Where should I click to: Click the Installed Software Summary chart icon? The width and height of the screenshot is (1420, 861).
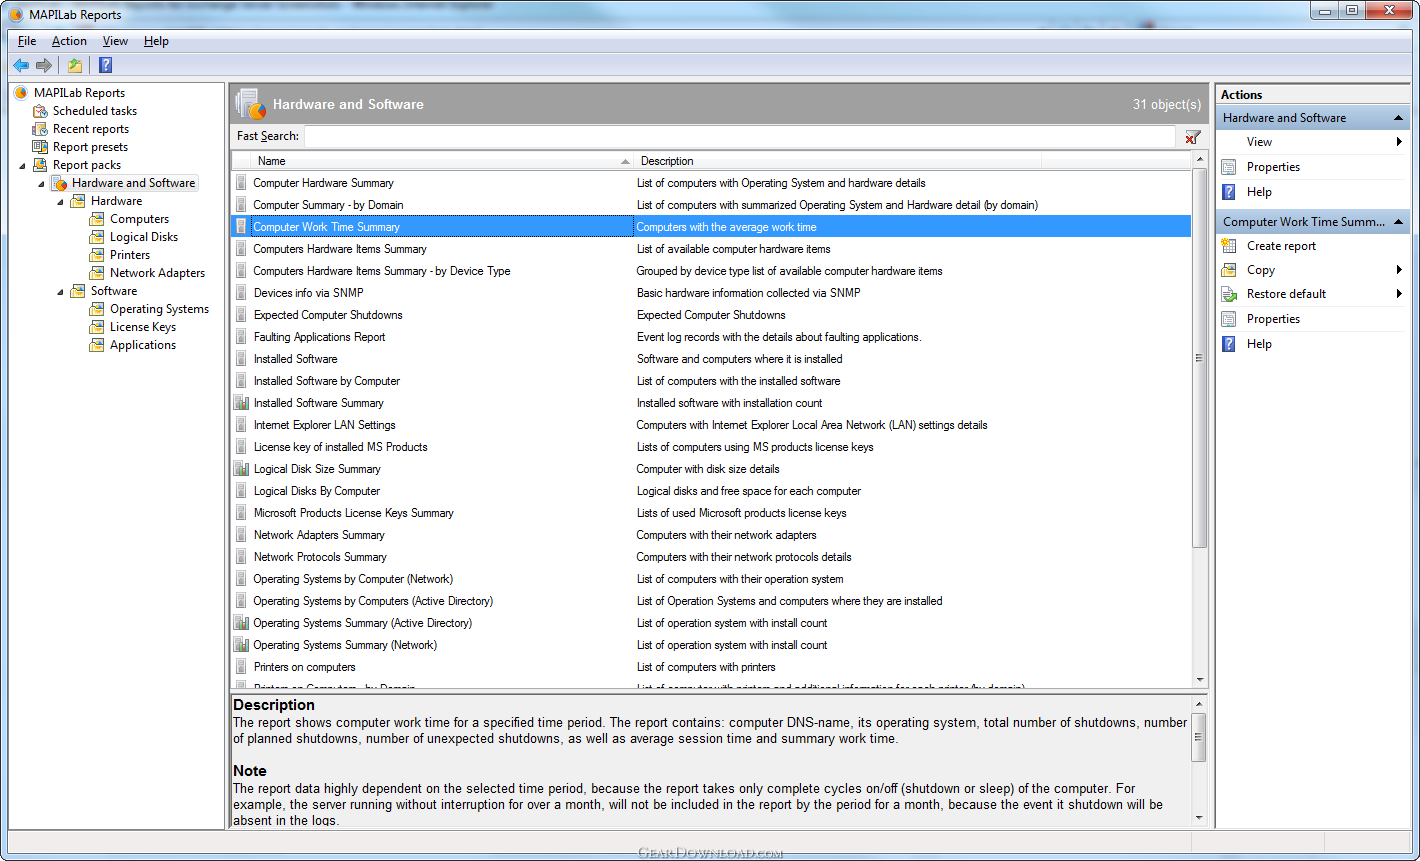coord(241,403)
